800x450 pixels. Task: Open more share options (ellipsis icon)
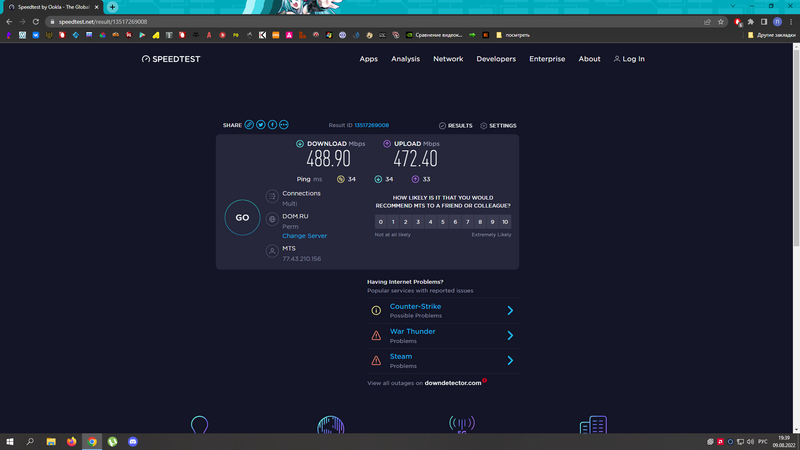[284, 125]
